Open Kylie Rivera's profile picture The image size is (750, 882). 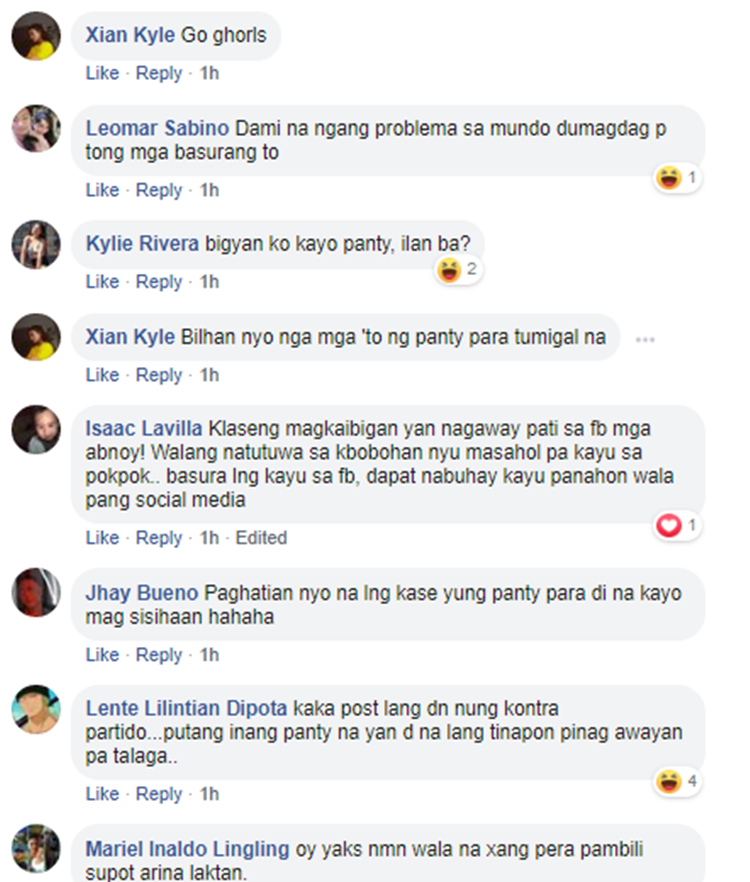pos(36,245)
